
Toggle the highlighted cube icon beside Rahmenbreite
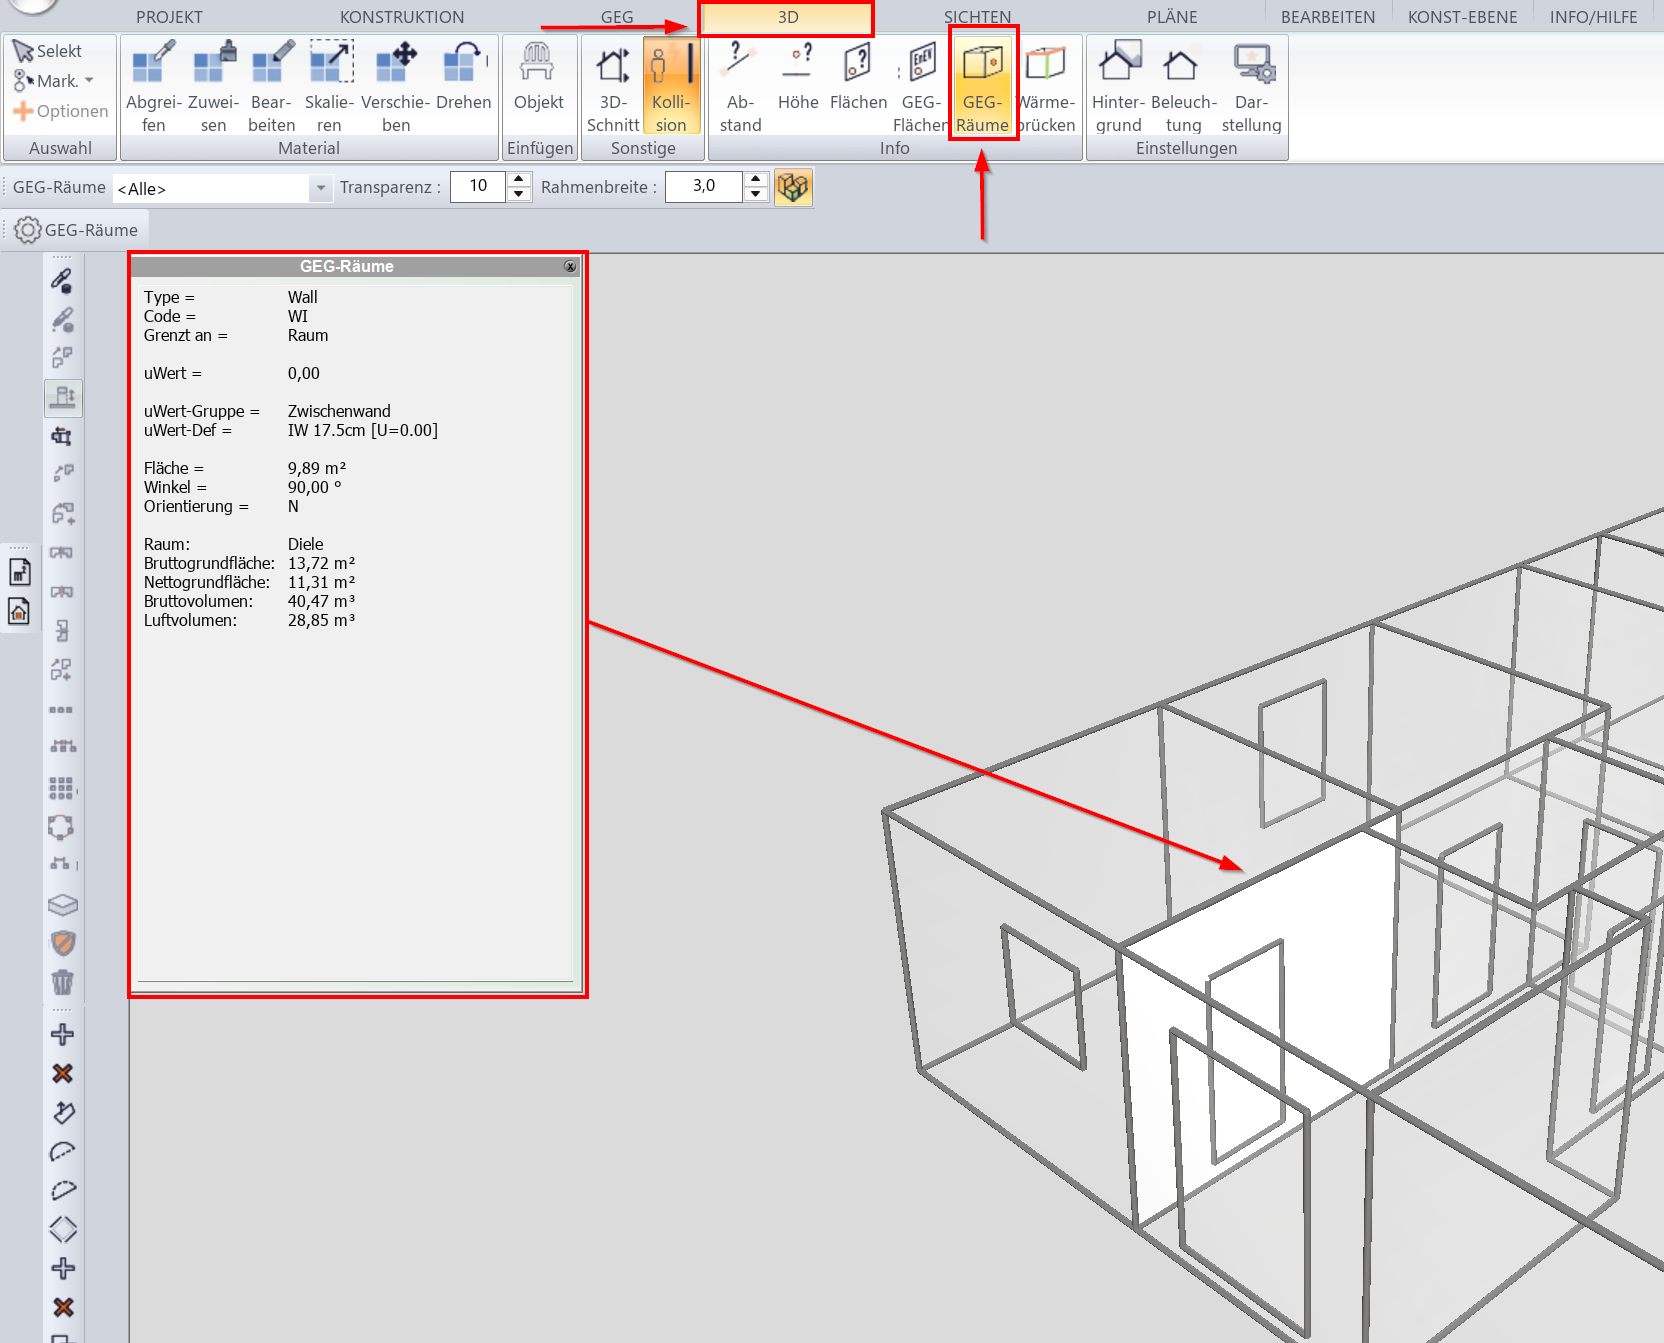tap(793, 187)
